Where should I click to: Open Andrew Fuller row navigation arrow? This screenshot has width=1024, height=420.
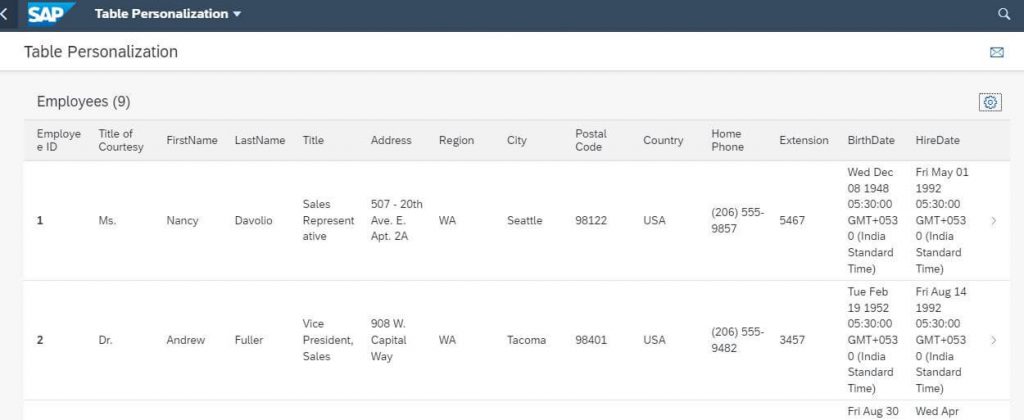(x=993, y=340)
